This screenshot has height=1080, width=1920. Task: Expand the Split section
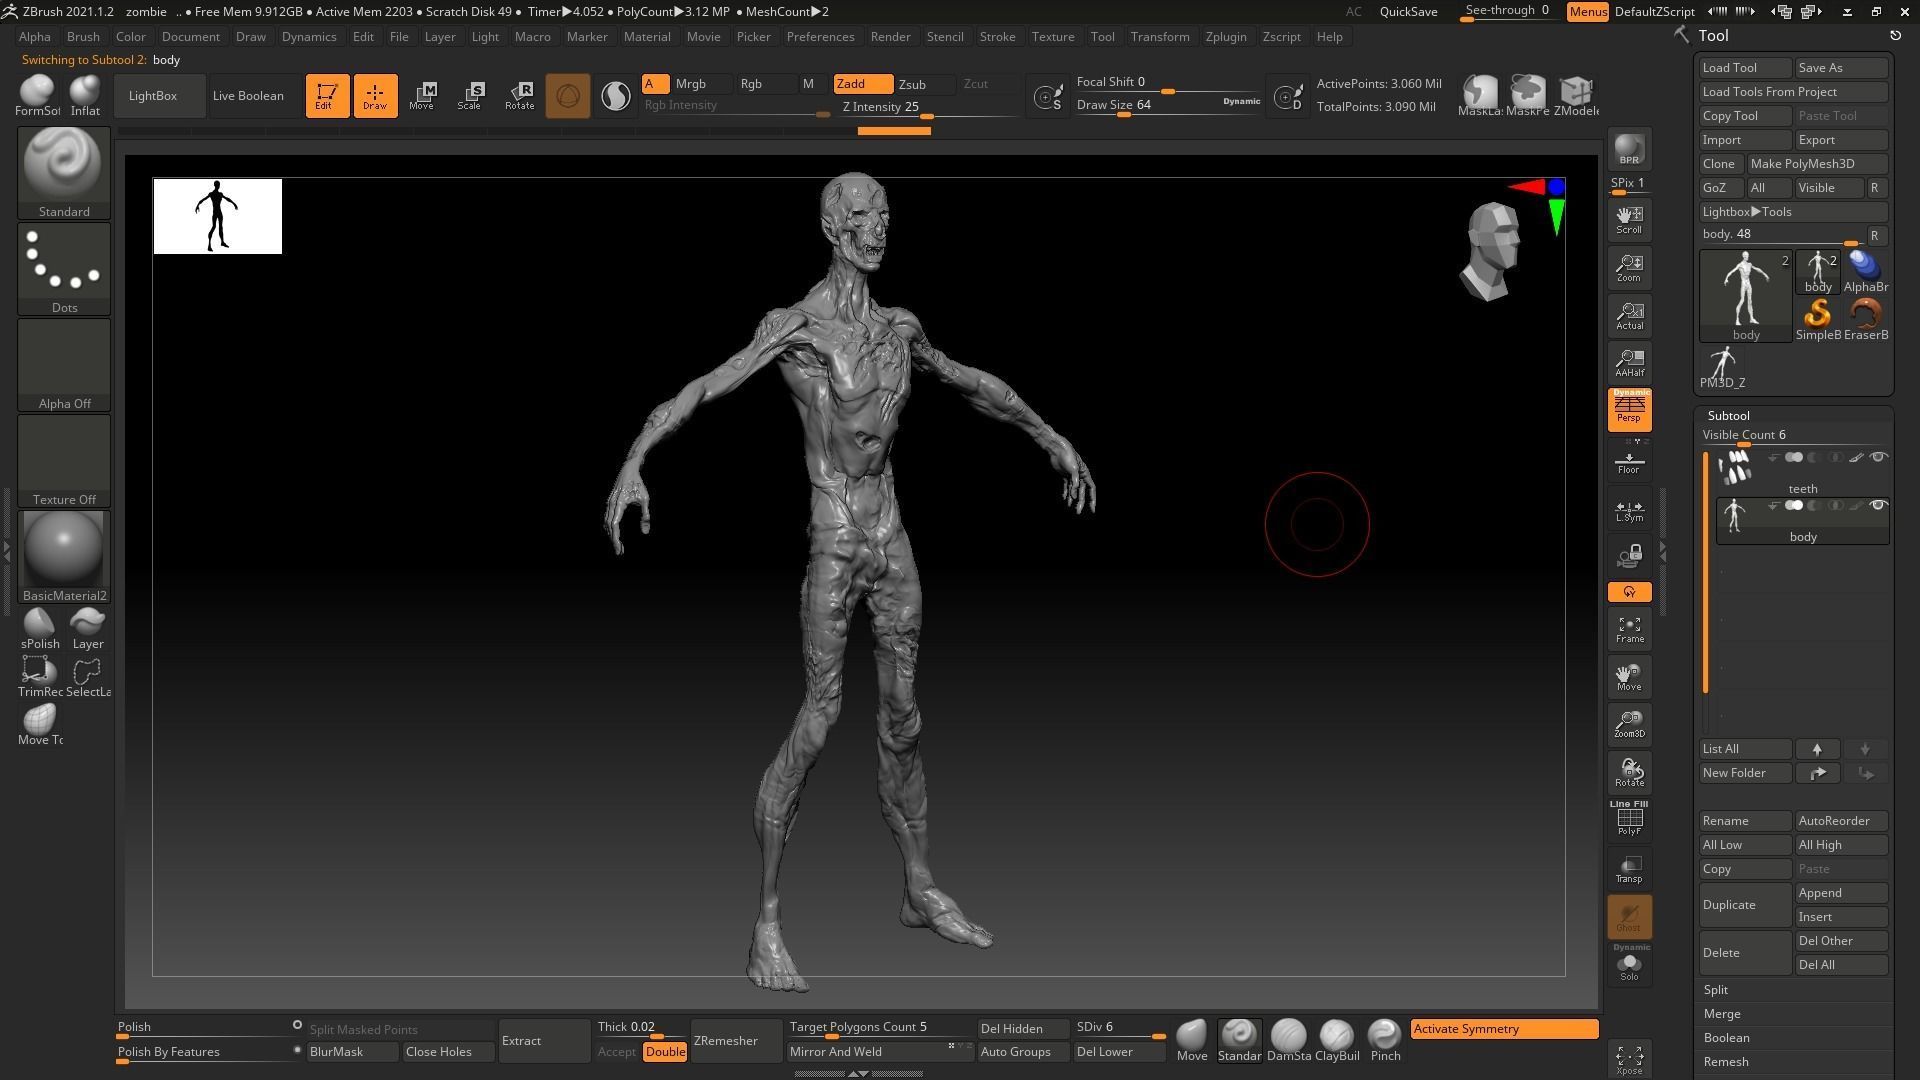[1716, 990]
